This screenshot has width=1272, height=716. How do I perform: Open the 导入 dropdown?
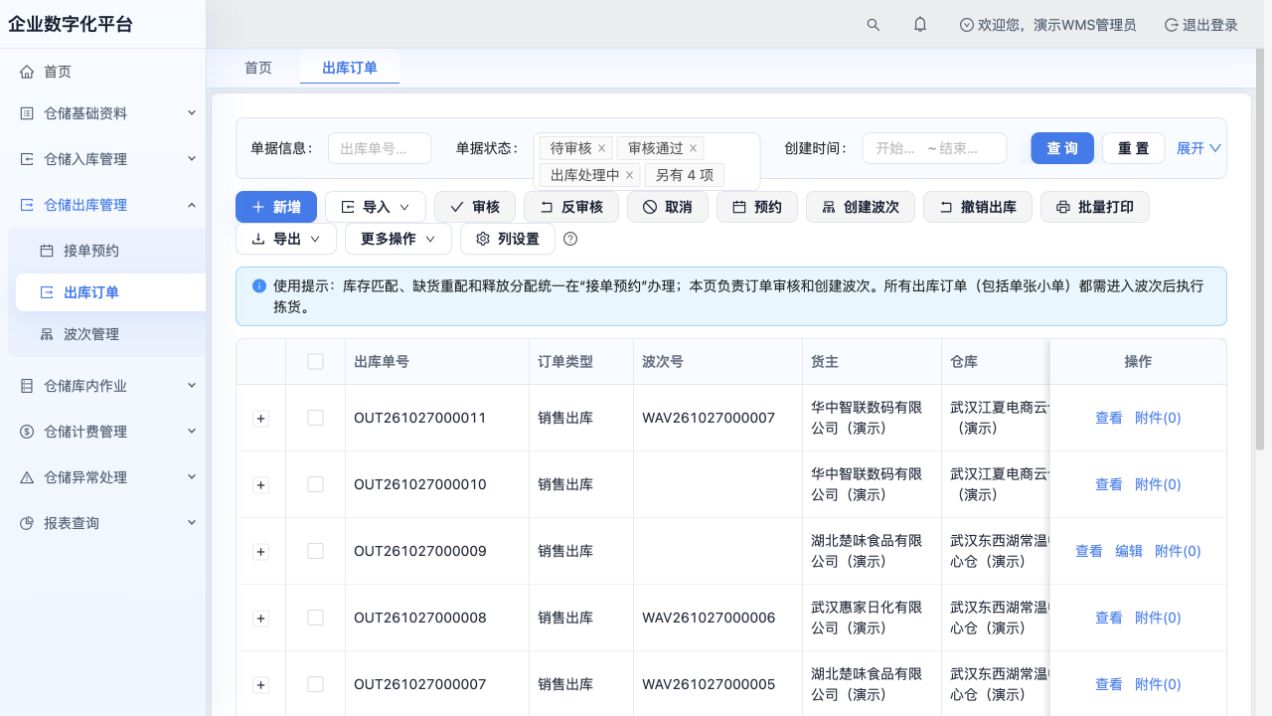(x=375, y=207)
